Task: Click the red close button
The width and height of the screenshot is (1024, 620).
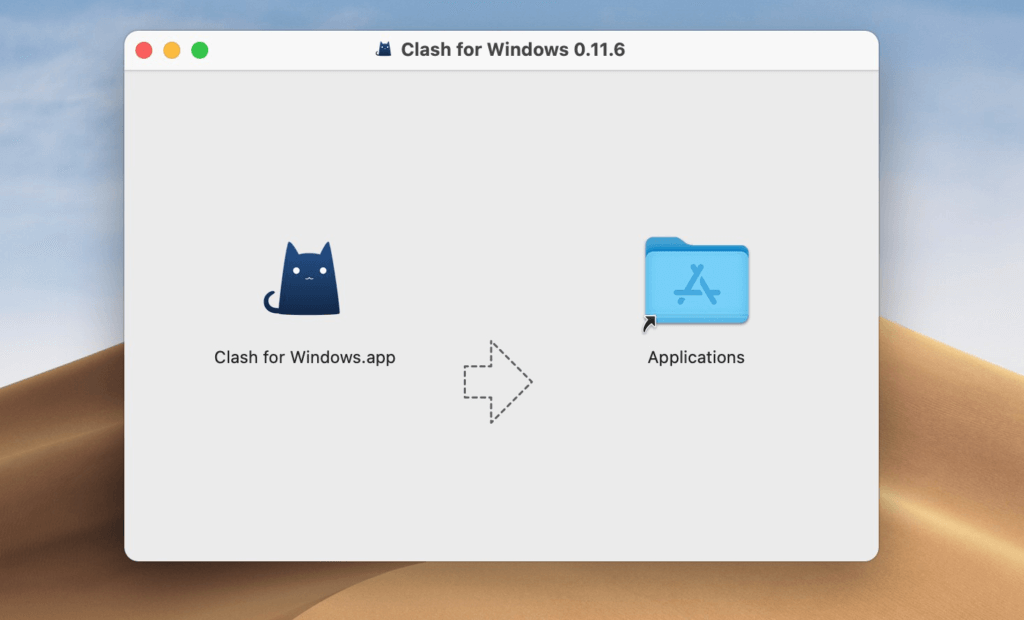Action: coord(143,48)
